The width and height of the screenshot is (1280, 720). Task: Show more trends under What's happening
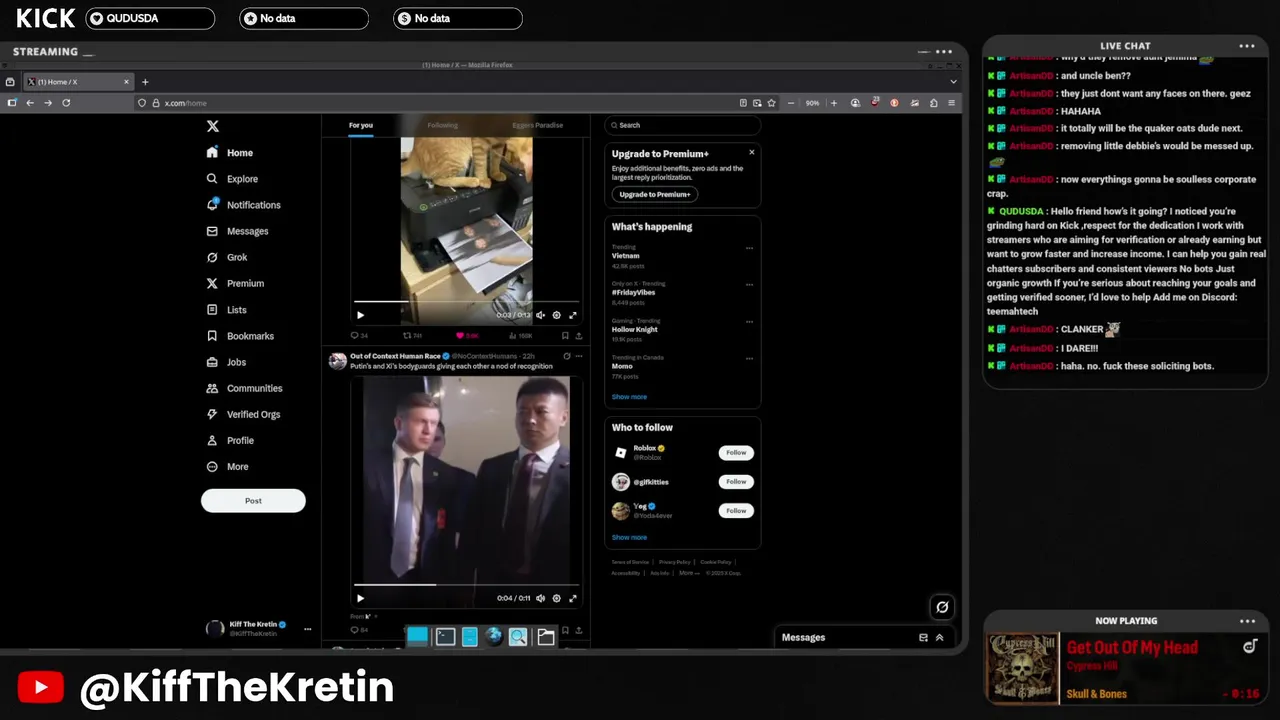(629, 397)
